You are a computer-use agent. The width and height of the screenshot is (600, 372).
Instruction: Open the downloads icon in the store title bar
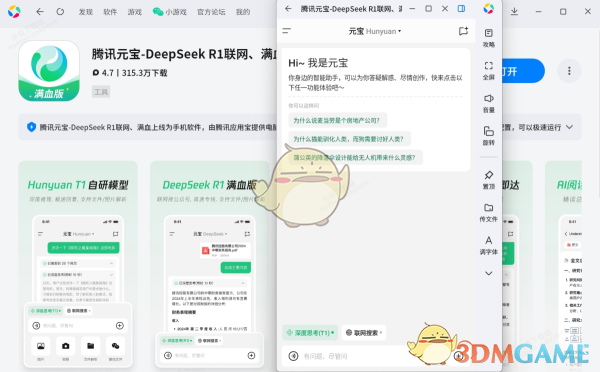[x=514, y=12]
